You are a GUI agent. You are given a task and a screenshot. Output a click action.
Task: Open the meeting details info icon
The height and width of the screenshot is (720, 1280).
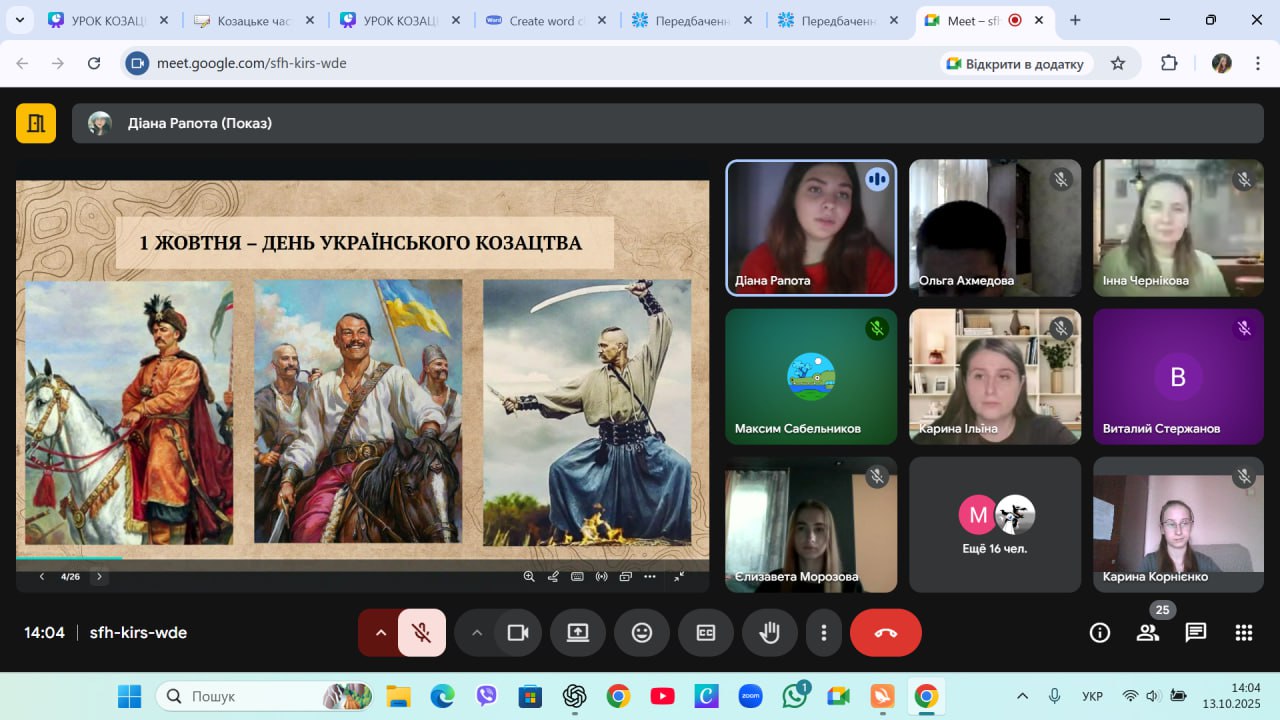tap(1100, 633)
